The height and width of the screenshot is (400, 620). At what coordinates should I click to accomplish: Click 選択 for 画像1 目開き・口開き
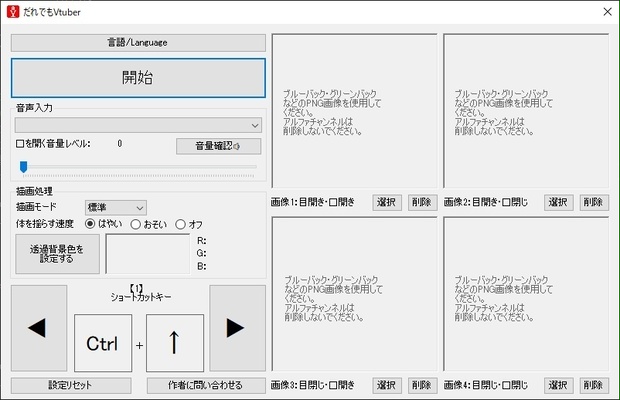pos(387,202)
